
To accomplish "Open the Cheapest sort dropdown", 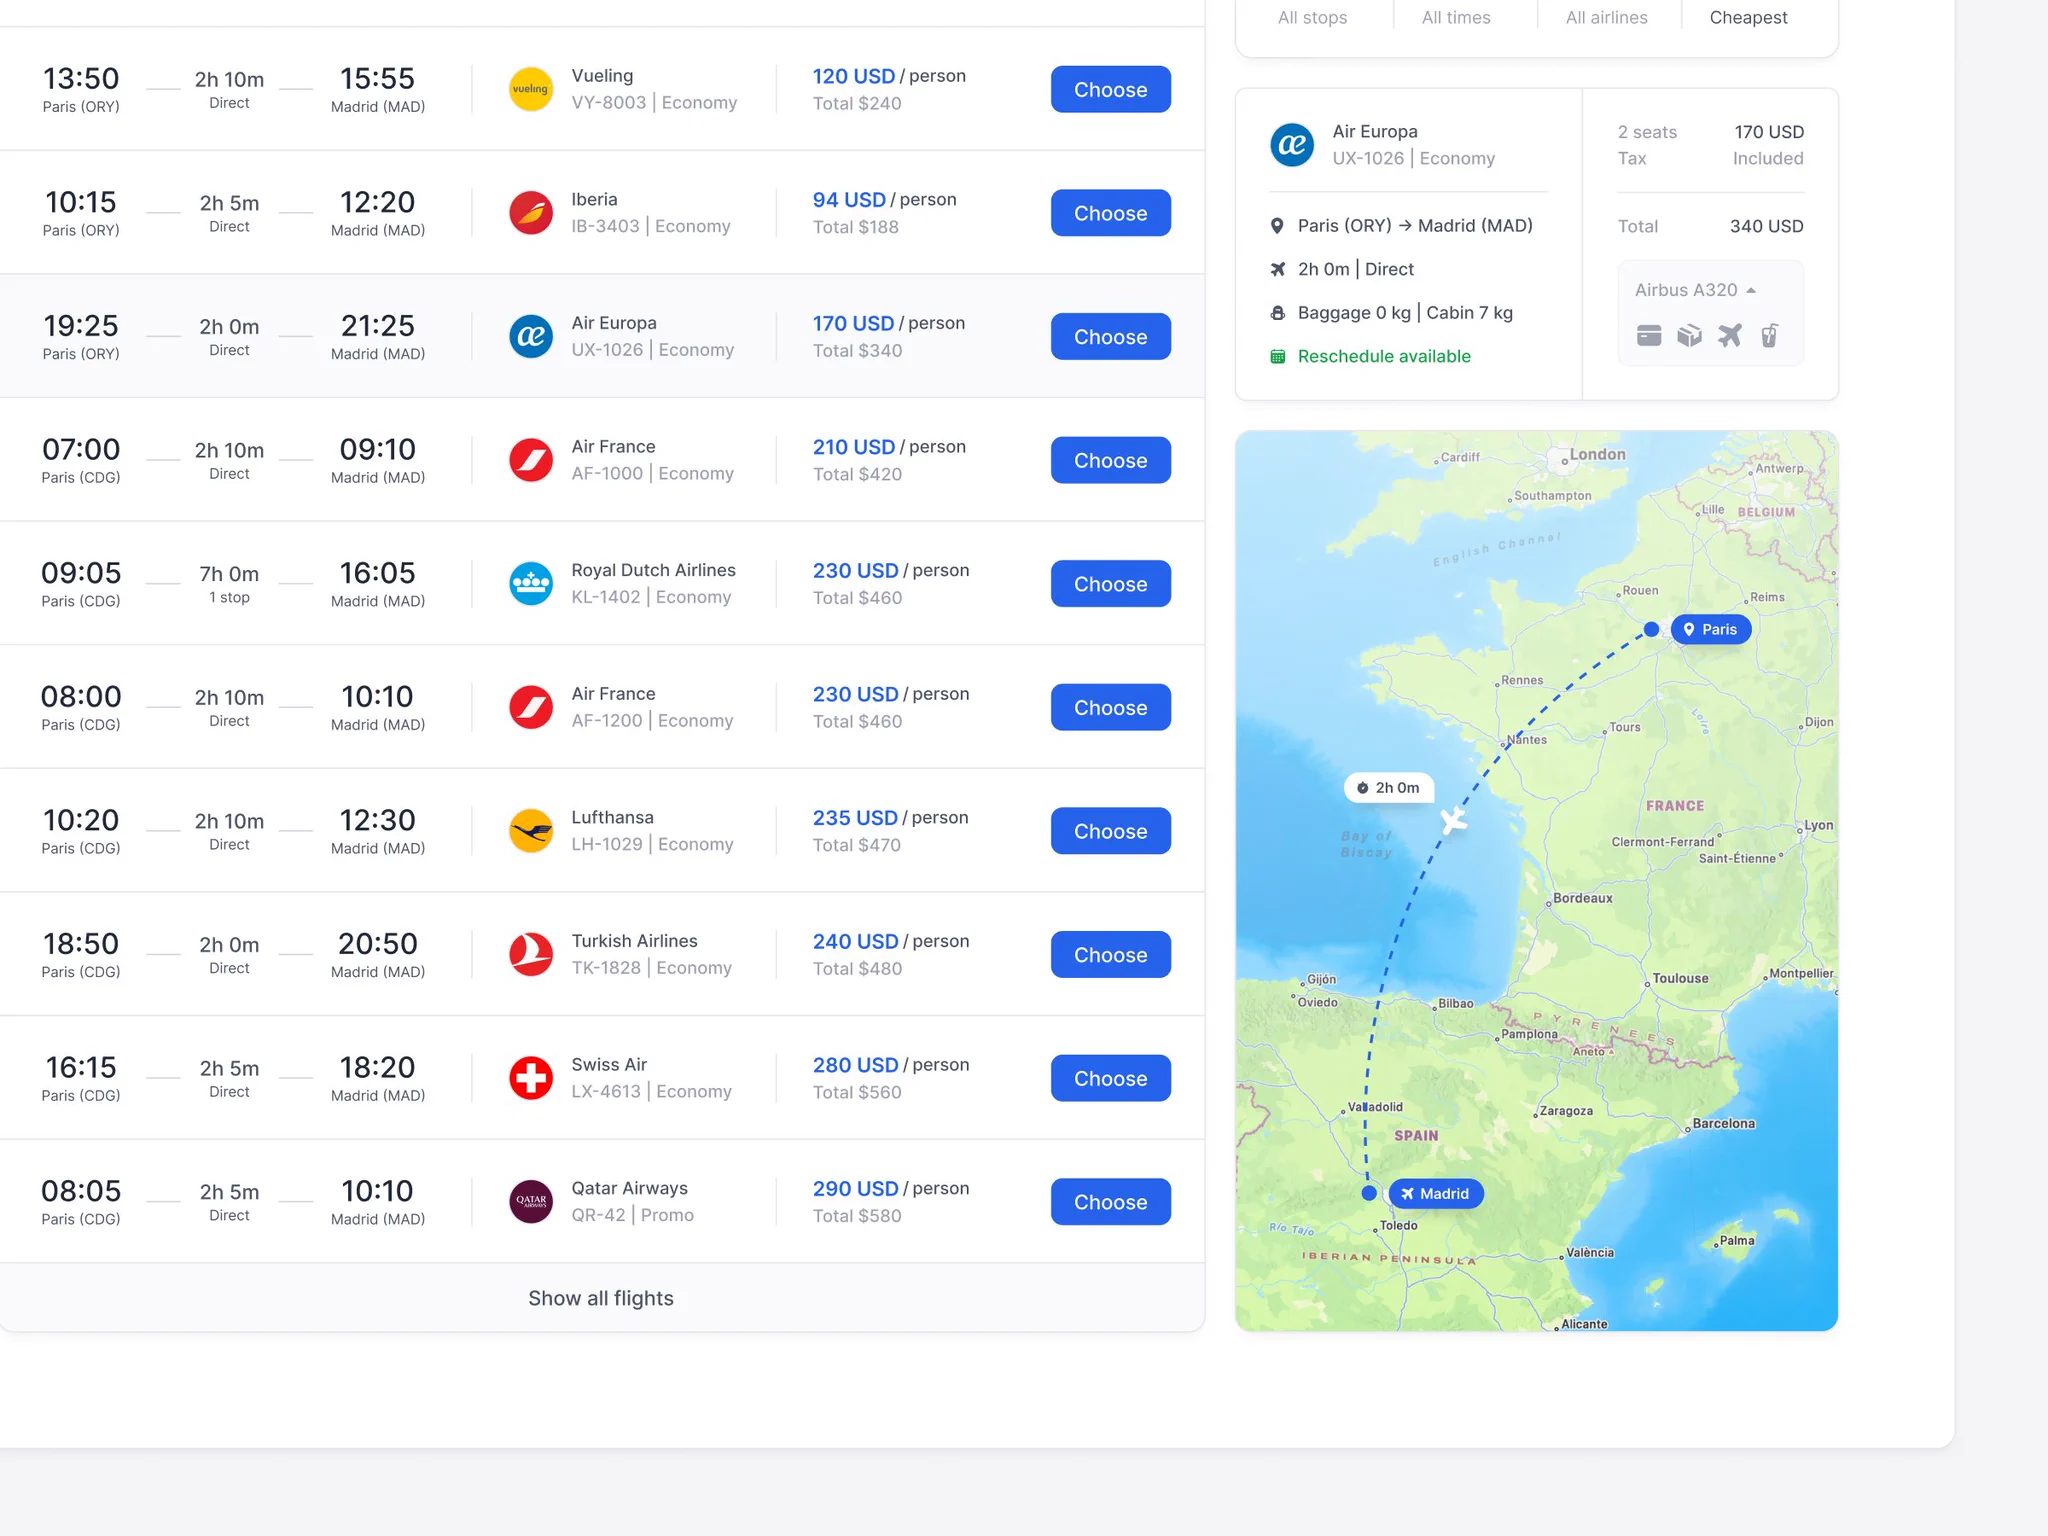I will [x=1748, y=17].
